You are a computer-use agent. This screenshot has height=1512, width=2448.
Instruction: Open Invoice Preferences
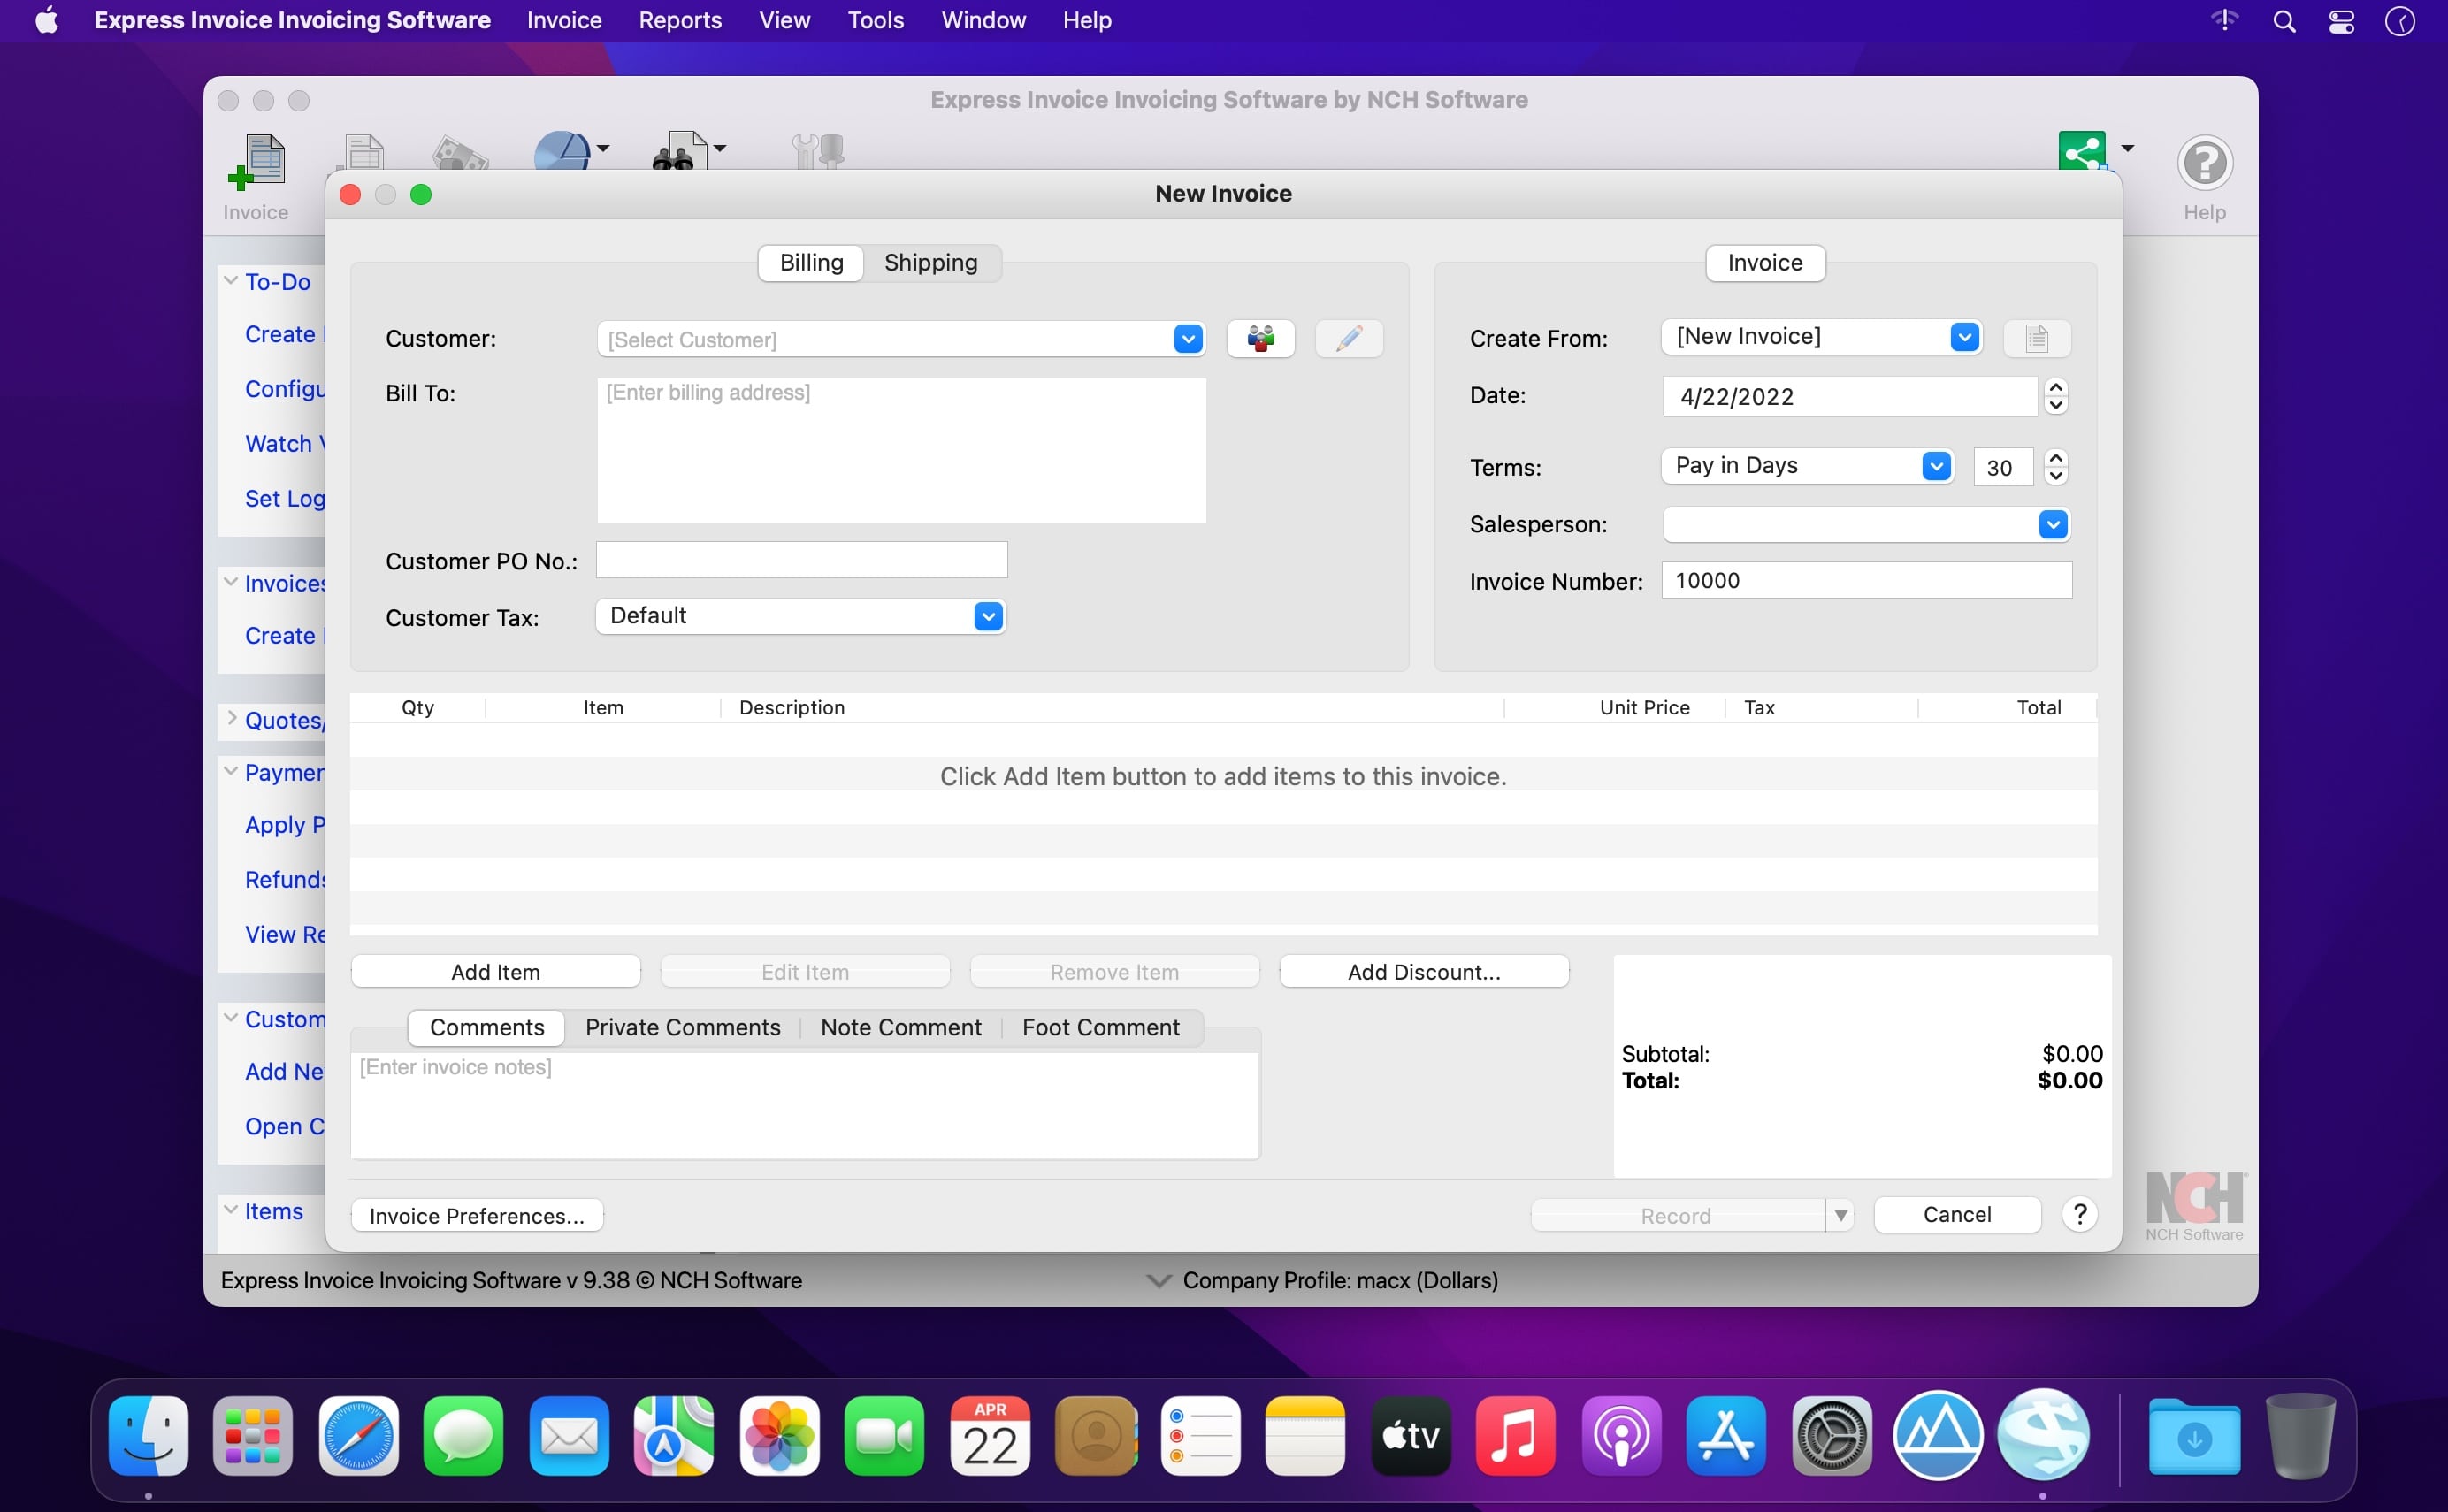pos(477,1216)
